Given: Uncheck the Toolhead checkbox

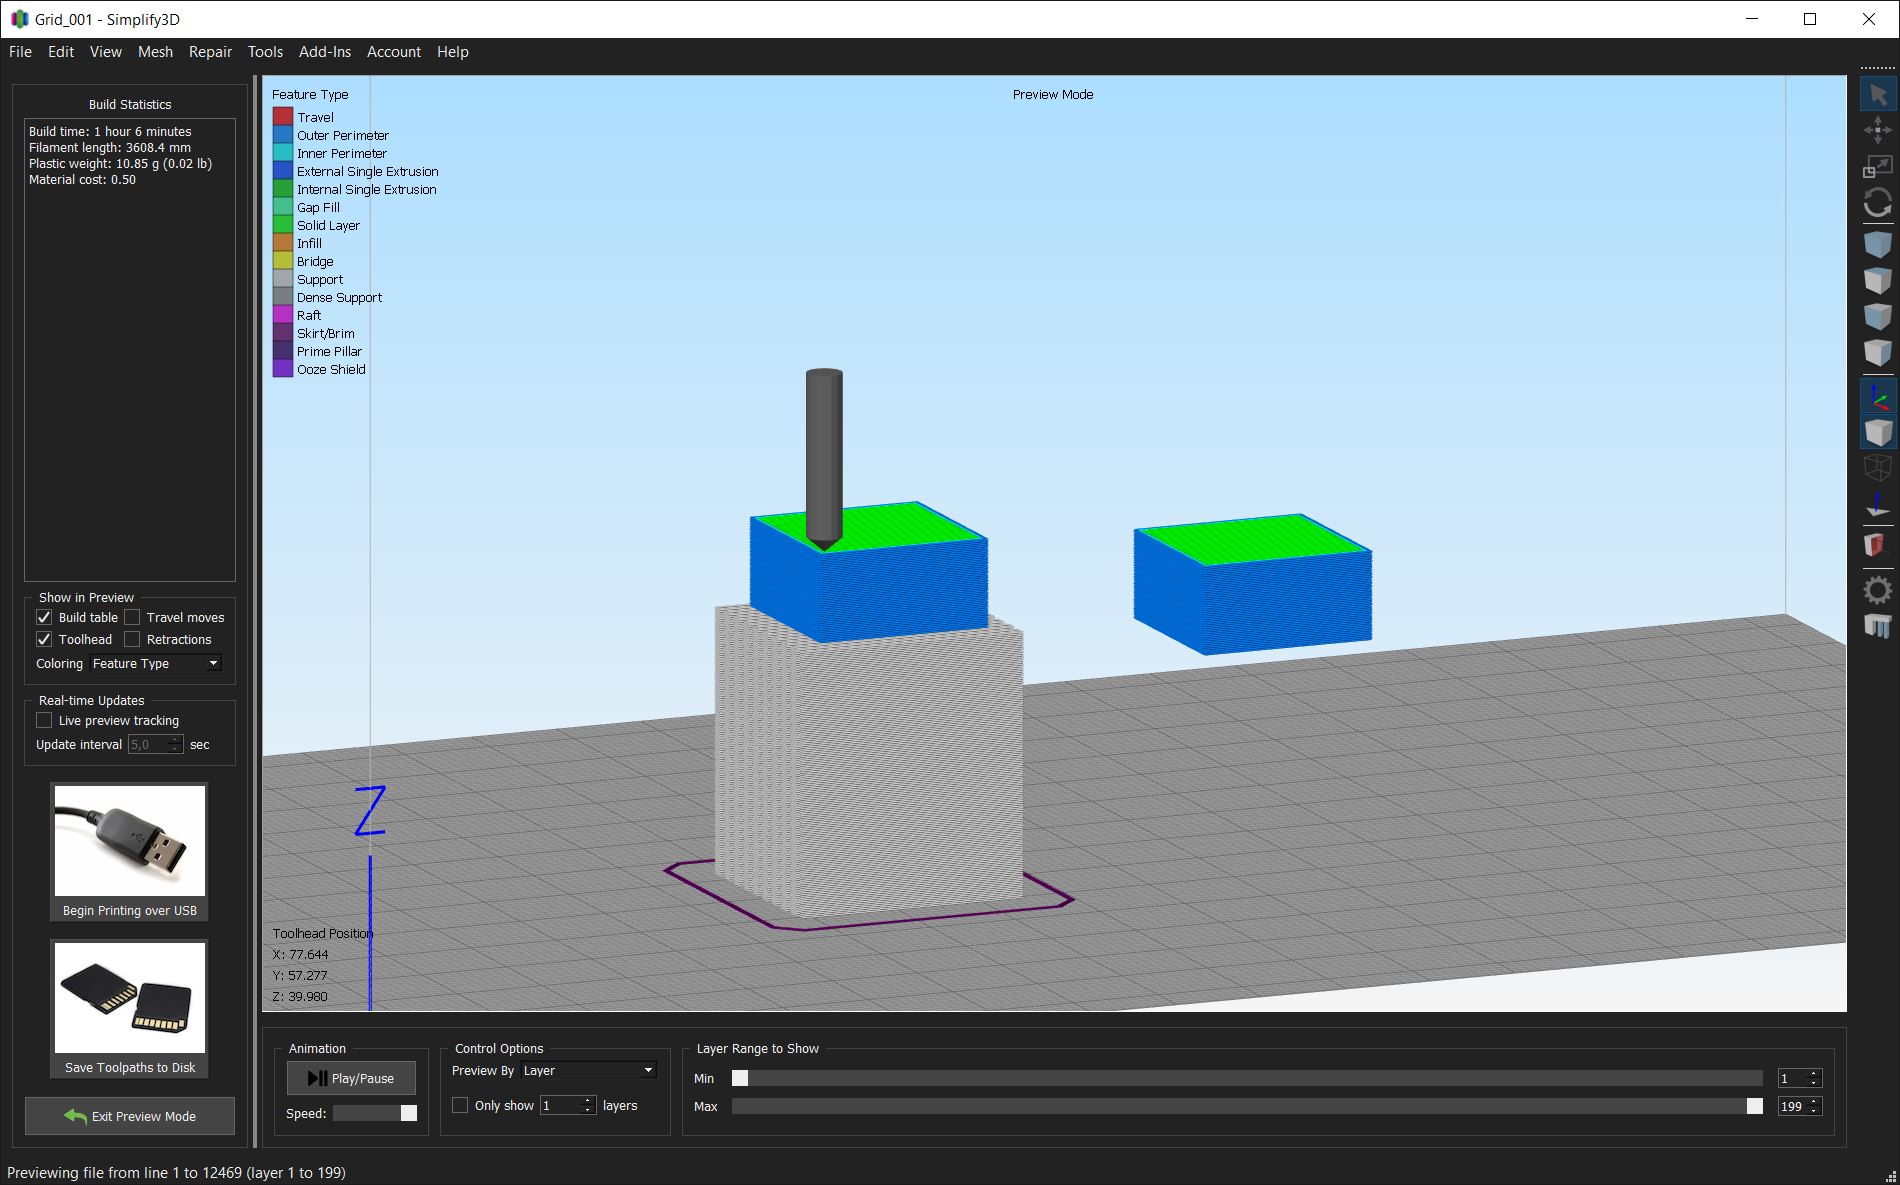Looking at the screenshot, I should (x=44, y=639).
